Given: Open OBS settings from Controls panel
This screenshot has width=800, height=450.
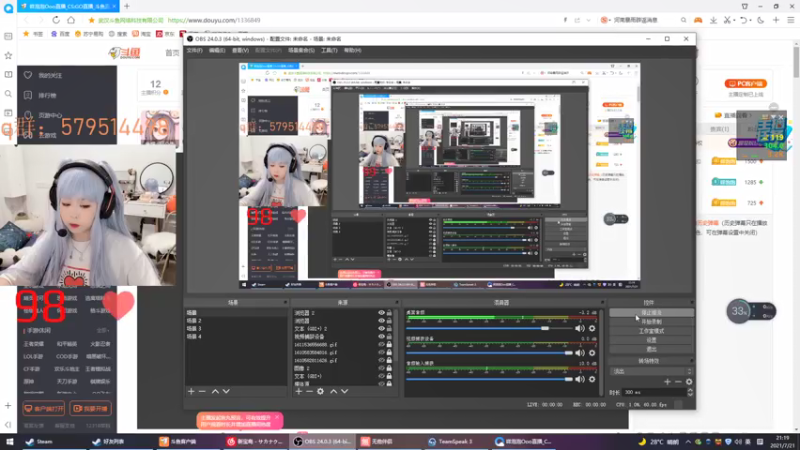Looking at the screenshot, I should point(651,340).
